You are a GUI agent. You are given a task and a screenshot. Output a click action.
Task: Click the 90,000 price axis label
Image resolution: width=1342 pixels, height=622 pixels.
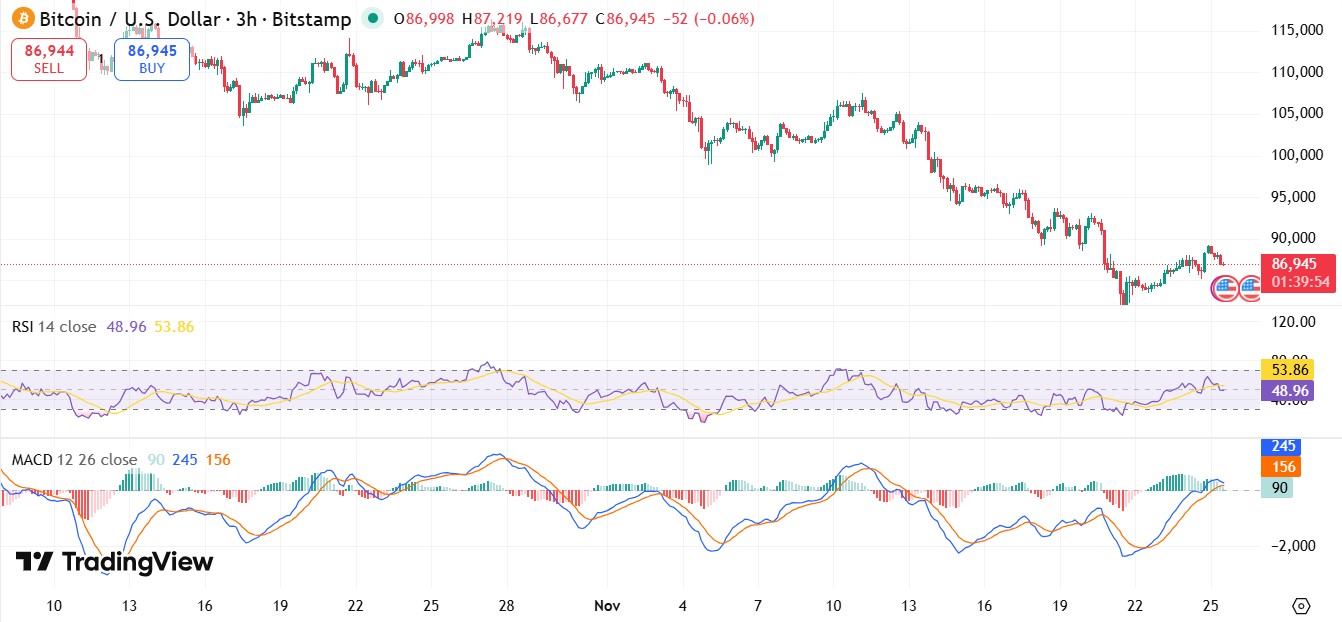[x=1295, y=238]
